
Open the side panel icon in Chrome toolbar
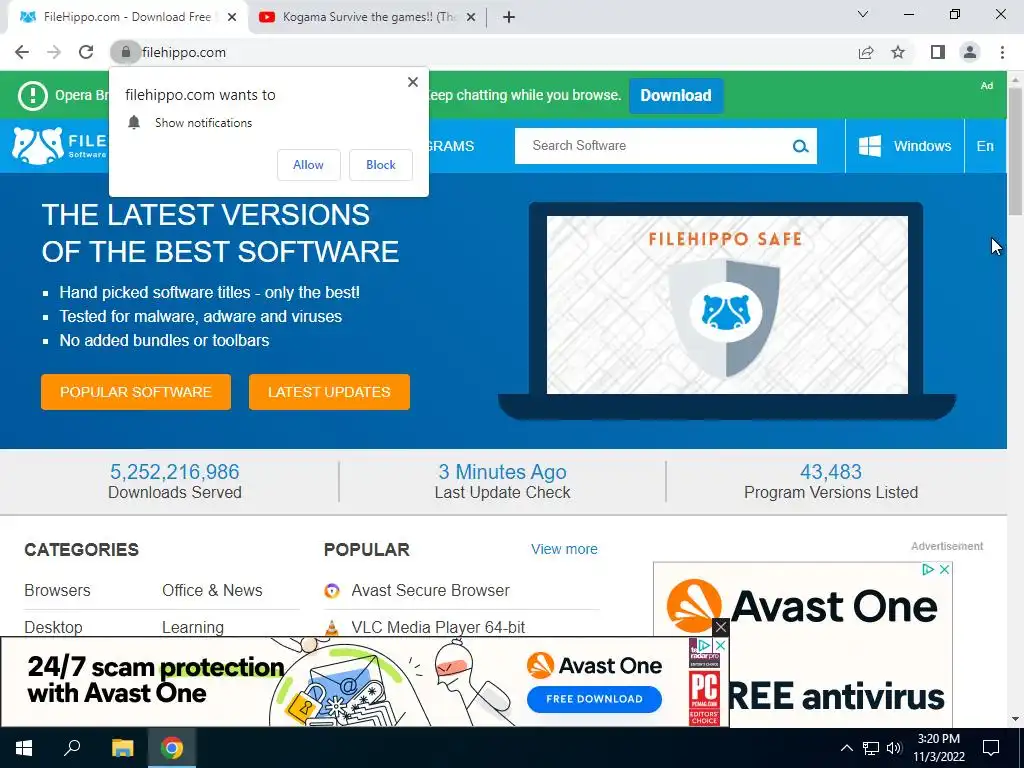[938, 52]
